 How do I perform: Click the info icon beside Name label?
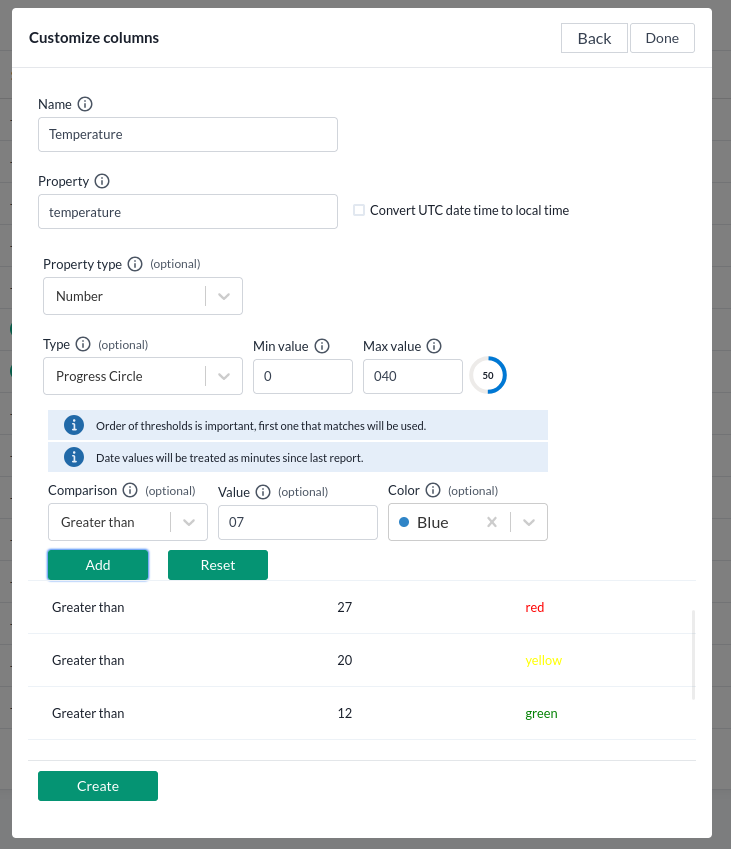85,104
